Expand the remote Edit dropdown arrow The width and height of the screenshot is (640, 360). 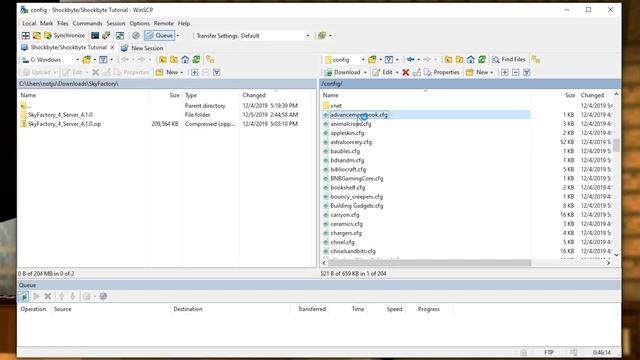pos(397,72)
